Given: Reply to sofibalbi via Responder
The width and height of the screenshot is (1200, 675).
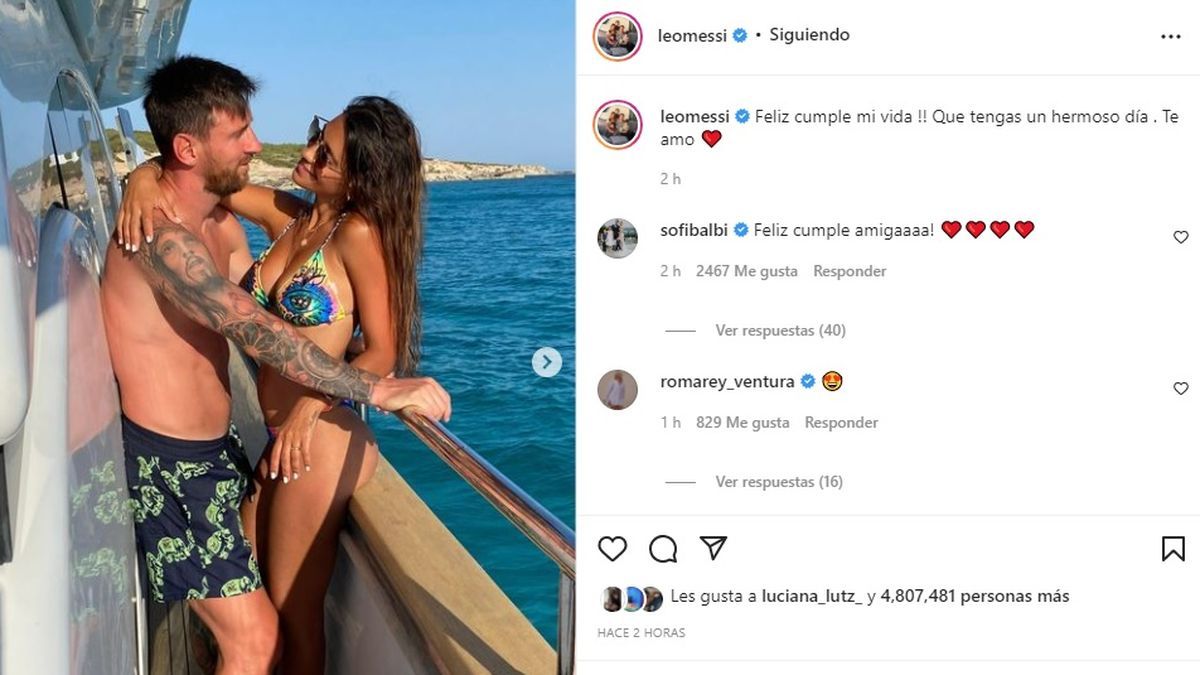Looking at the screenshot, I should [x=850, y=271].
